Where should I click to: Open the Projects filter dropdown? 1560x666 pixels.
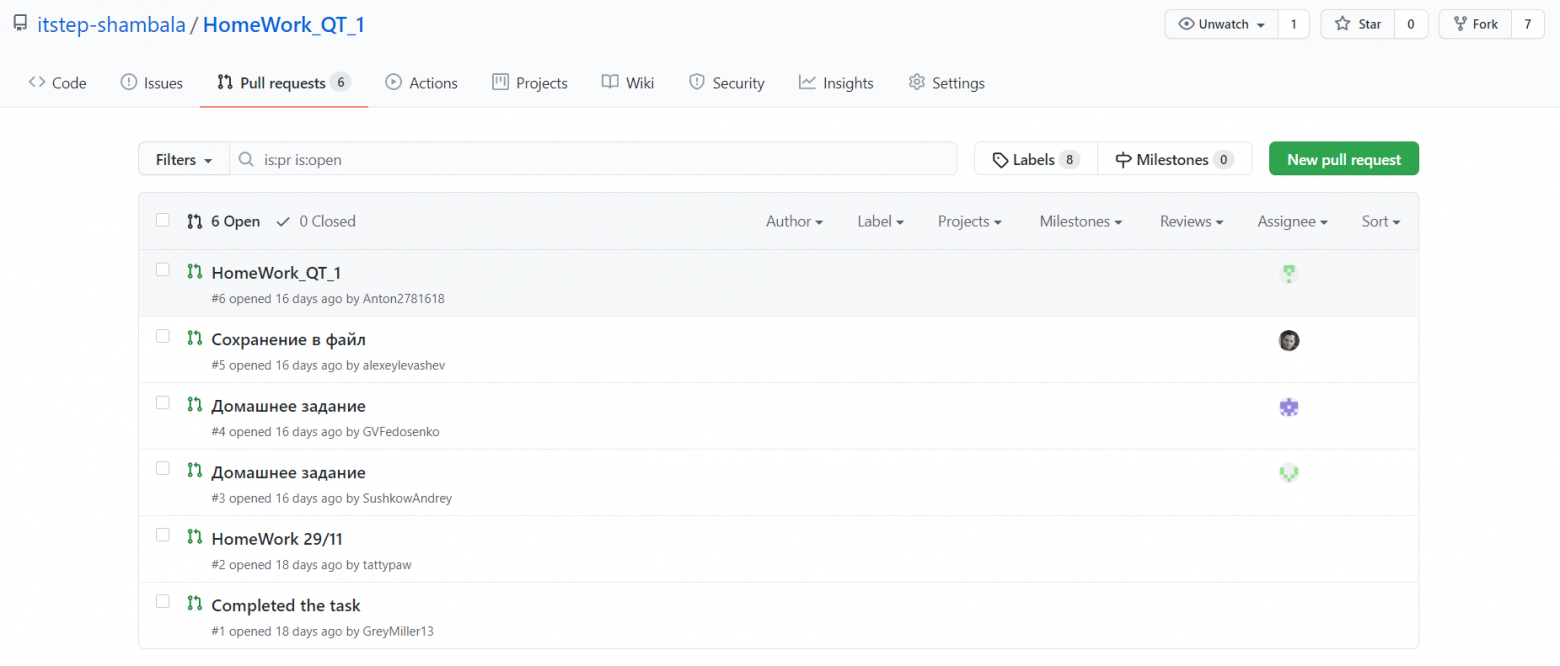pyautogui.click(x=969, y=221)
